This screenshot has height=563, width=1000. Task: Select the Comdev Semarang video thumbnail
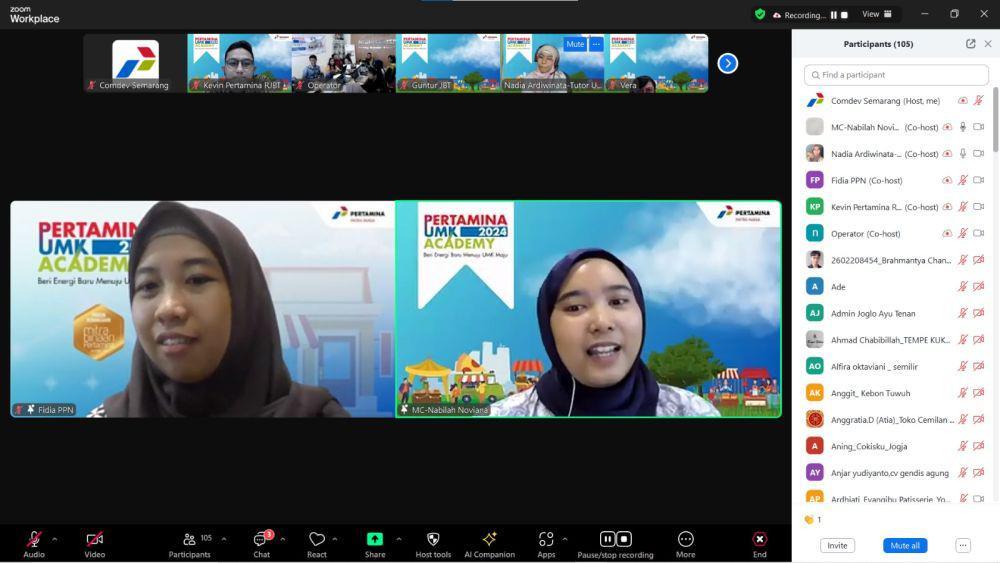pyautogui.click(x=135, y=63)
